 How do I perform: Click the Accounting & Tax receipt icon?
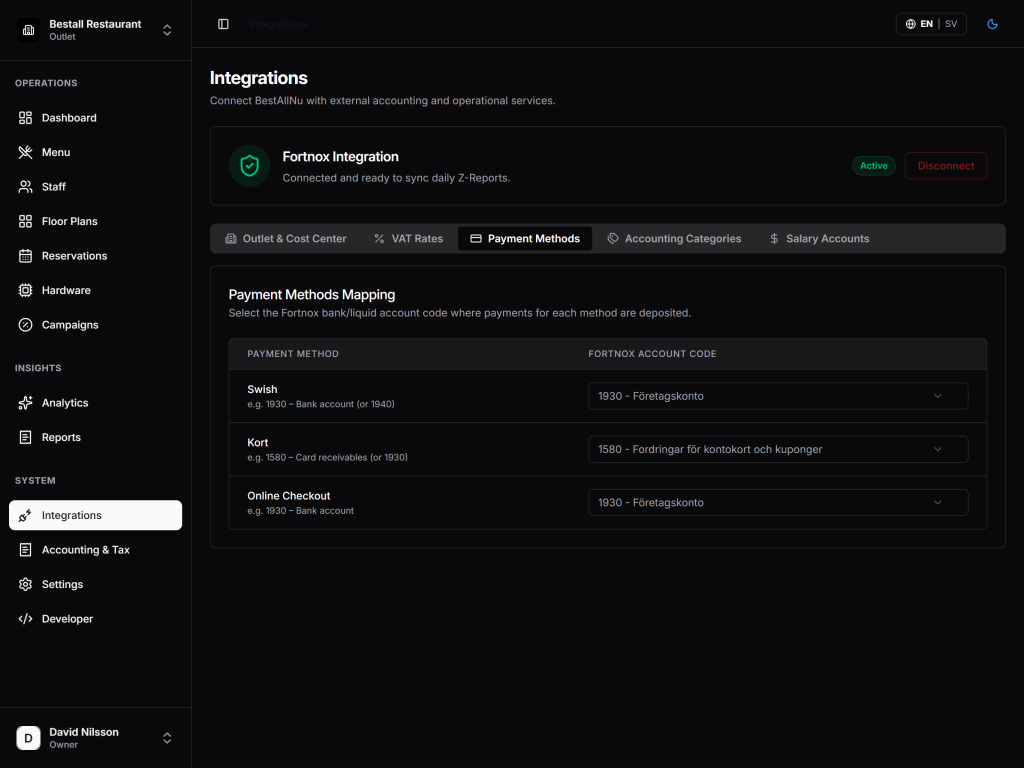click(x=25, y=550)
